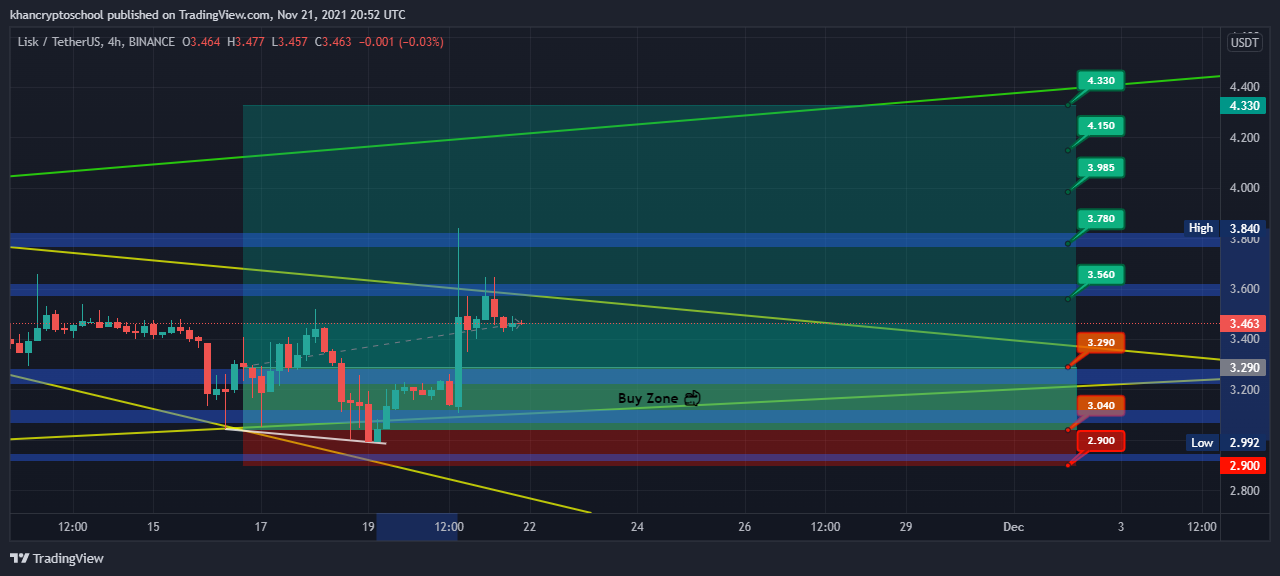1280x576 pixels.
Task: Click the Buy Zone text label
Action: pos(648,398)
